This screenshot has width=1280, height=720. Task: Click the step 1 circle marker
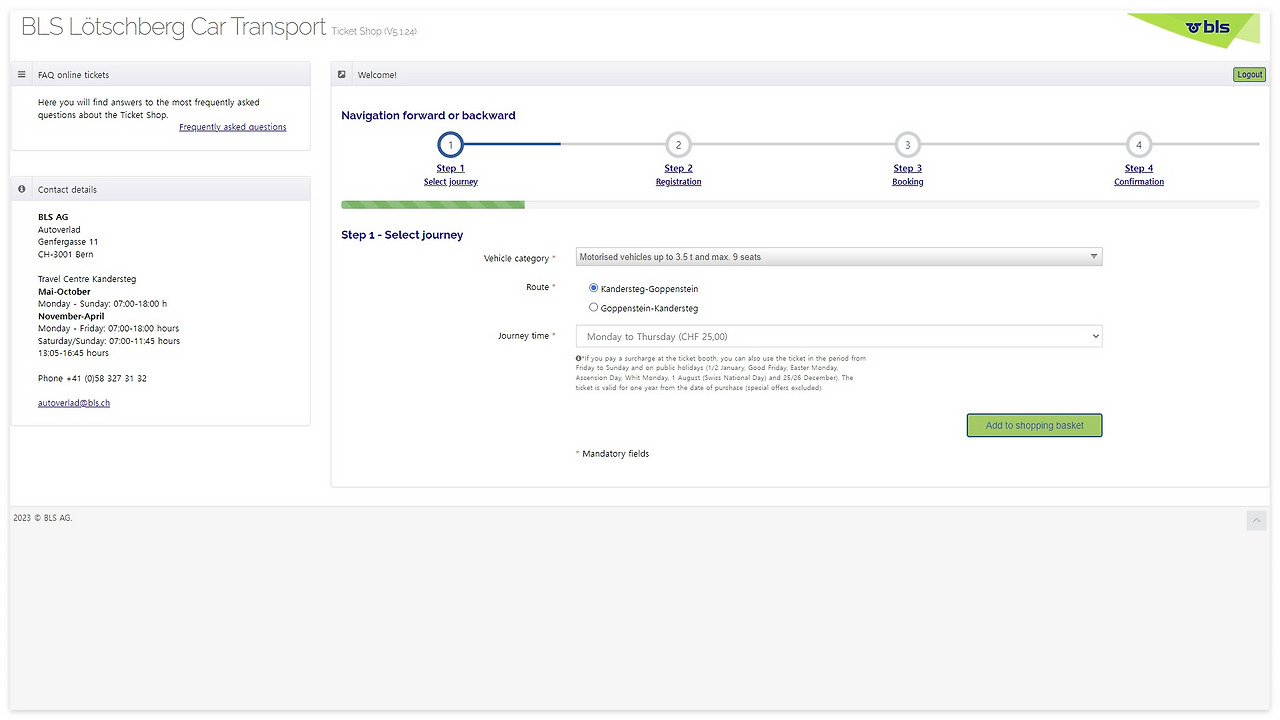point(451,145)
